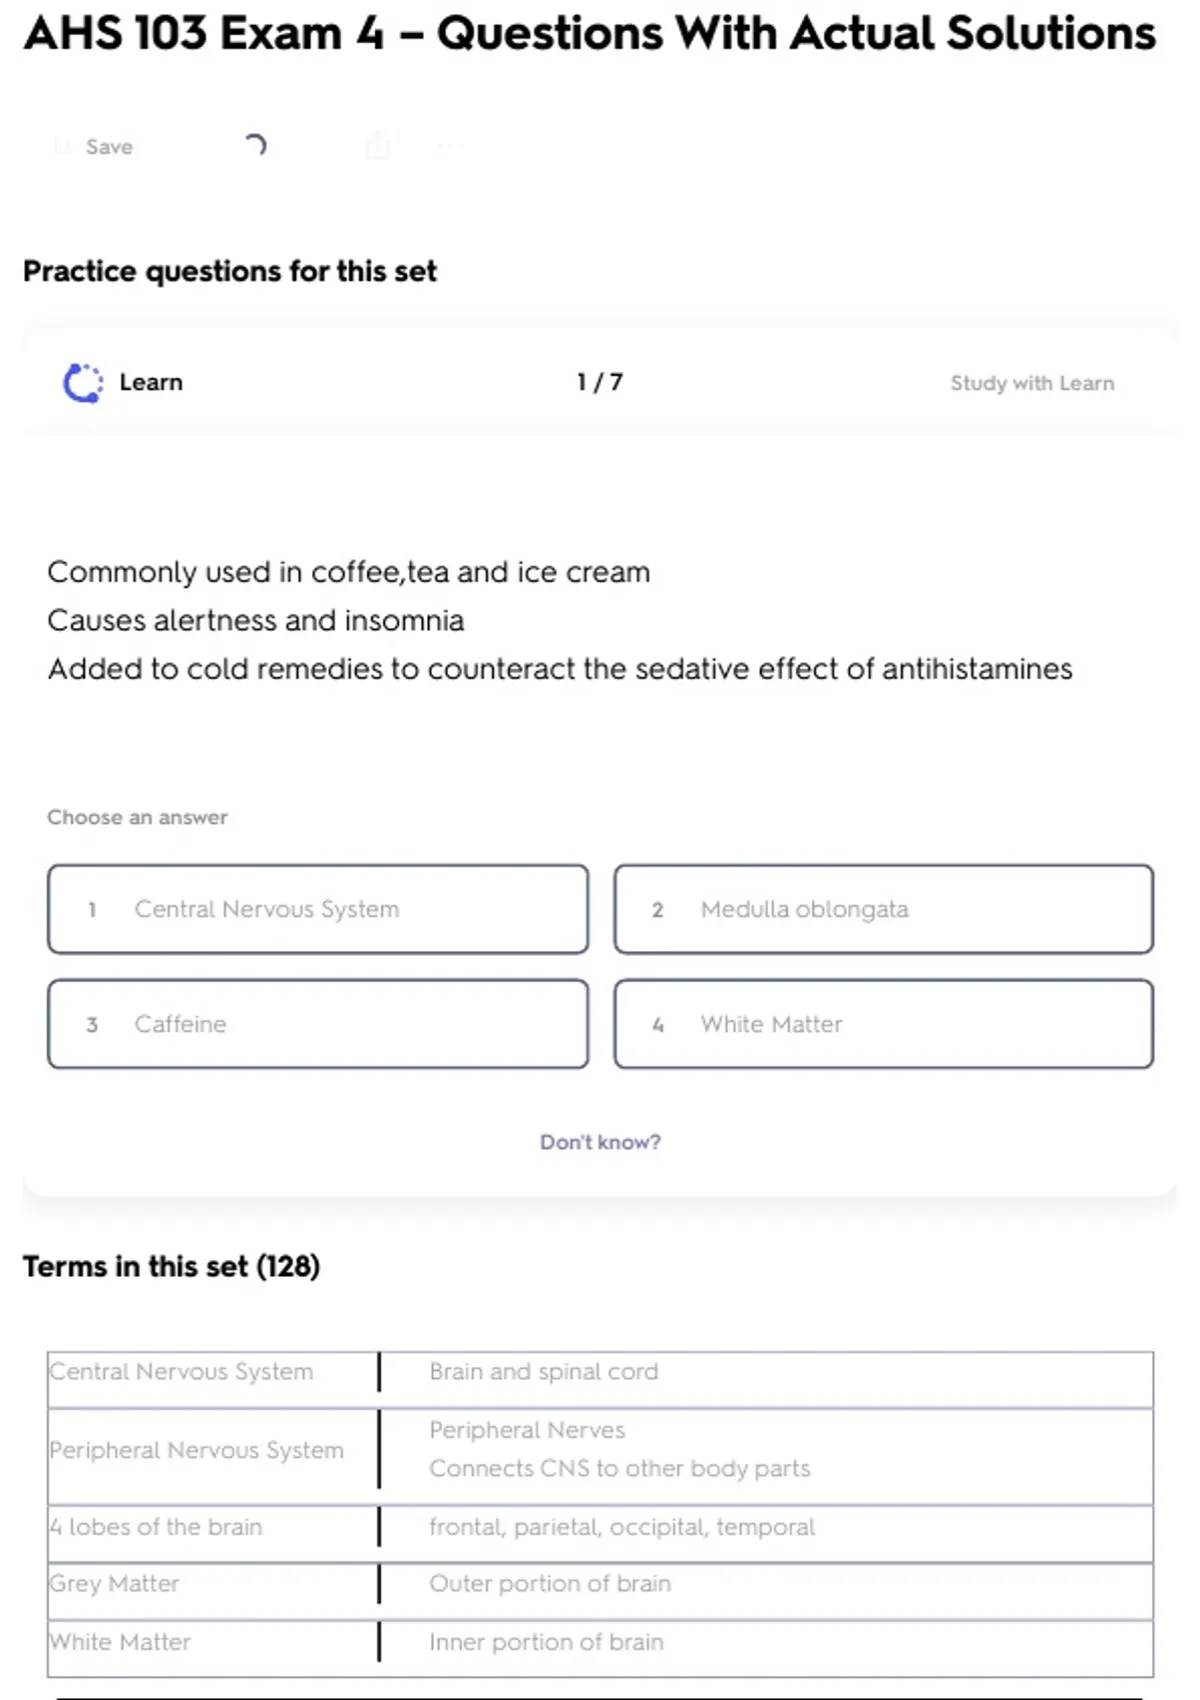1200x1700 pixels.
Task: Click the 1 / 7 progress indicator
Action: click(x=600, y=383)
